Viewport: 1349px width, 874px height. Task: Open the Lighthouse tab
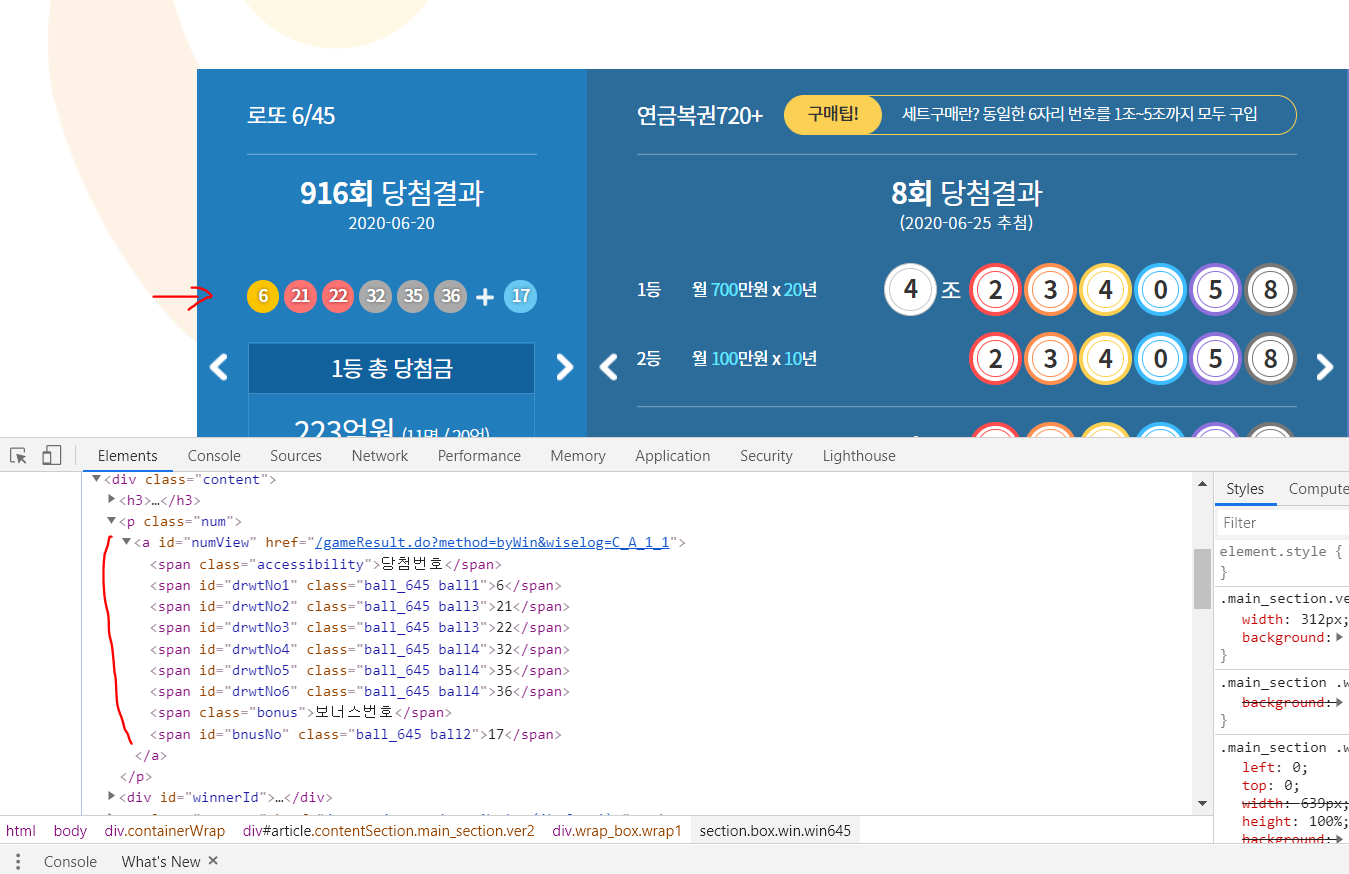click(x=859, y=456)
